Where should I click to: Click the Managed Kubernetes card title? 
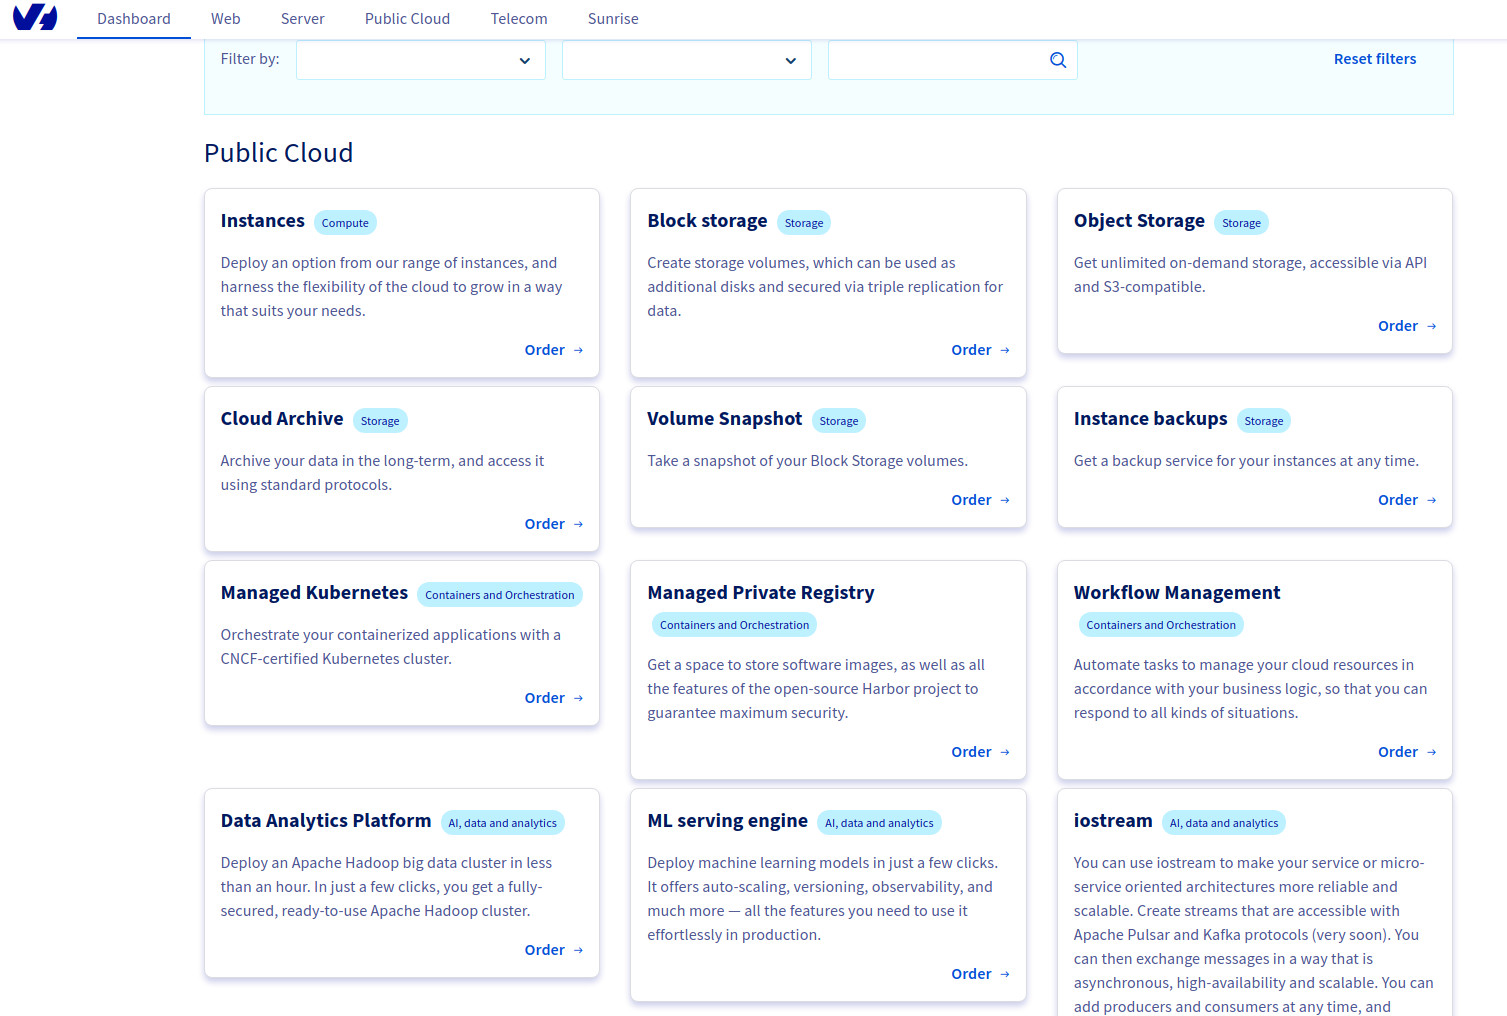point(314,593)
